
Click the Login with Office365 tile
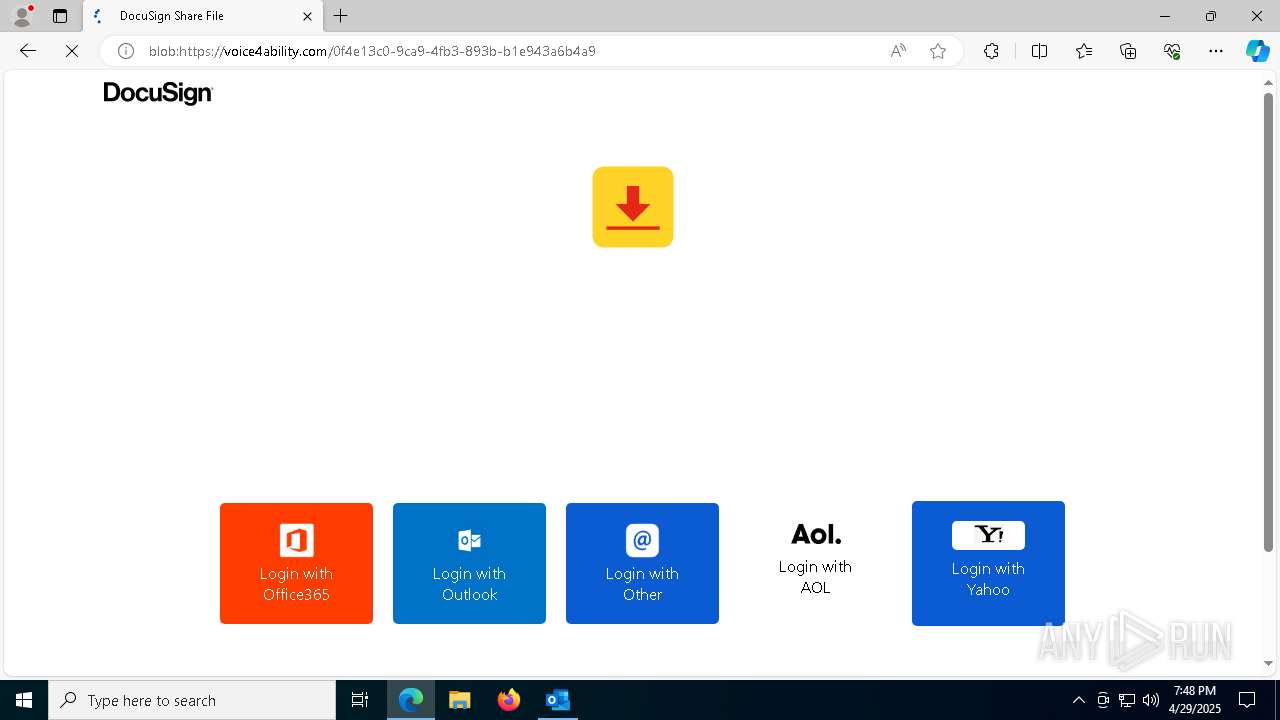tap(296, 563)
